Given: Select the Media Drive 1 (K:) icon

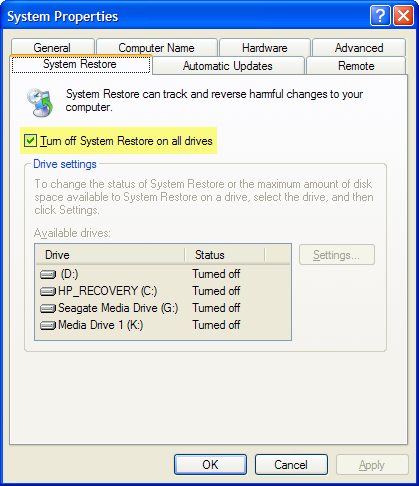Looking at the screenshot, I should click(48, 325).
